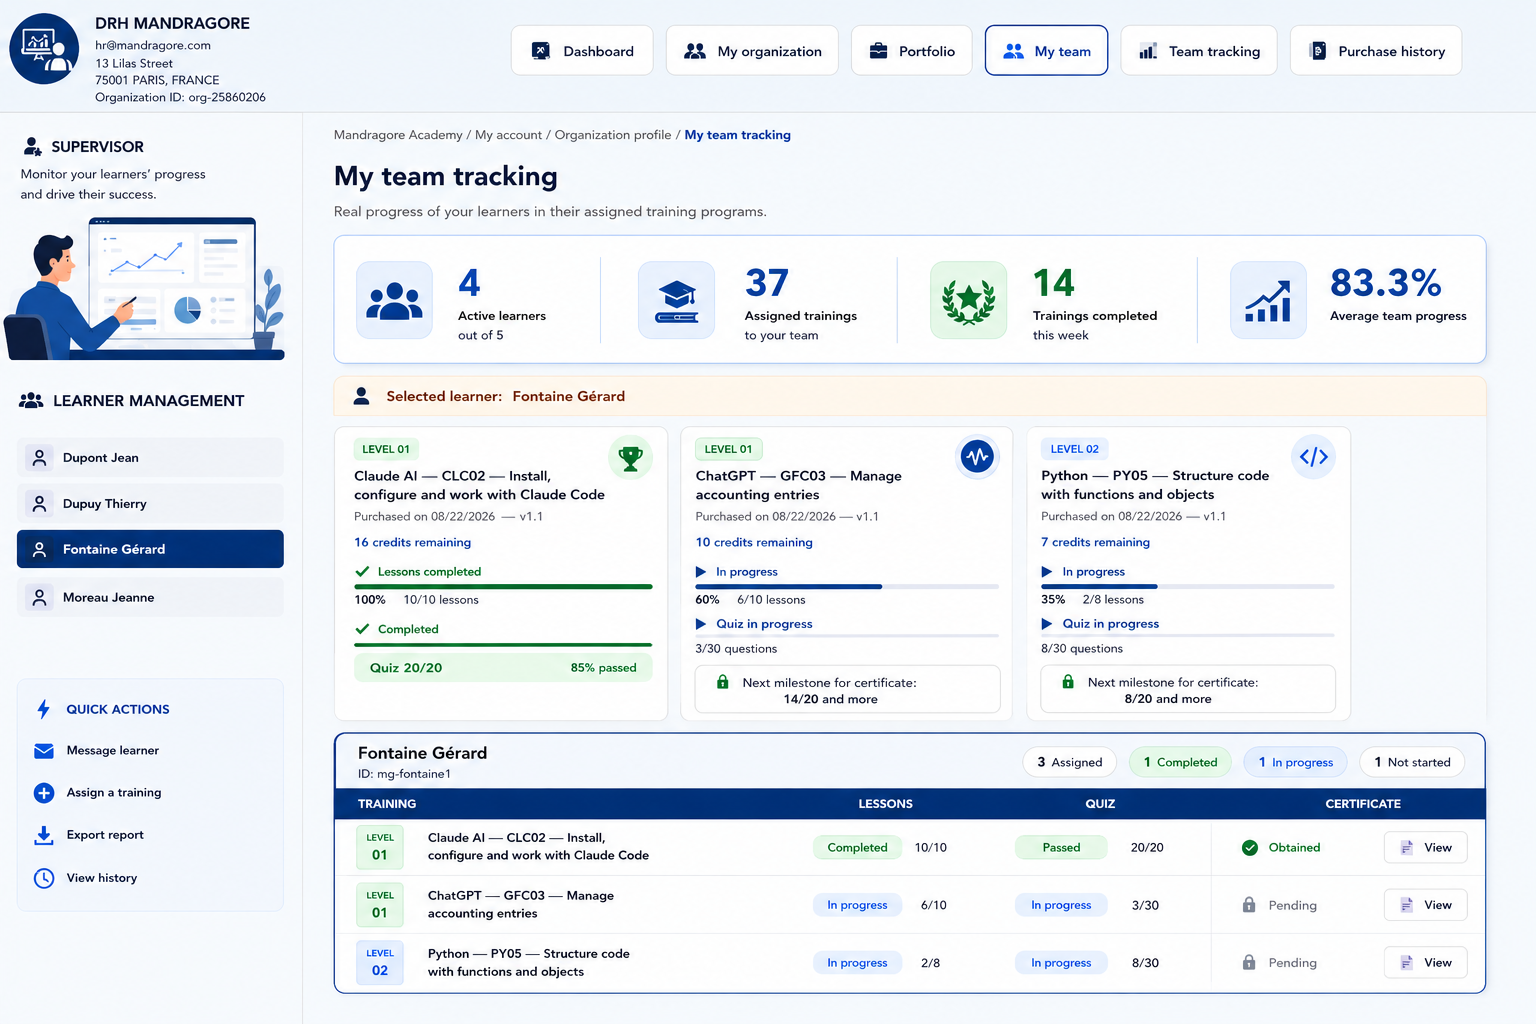Click the Claude AI 100% lessons progress bar
Viewport: 1536px width, 1024px height.
click(503, 586)
